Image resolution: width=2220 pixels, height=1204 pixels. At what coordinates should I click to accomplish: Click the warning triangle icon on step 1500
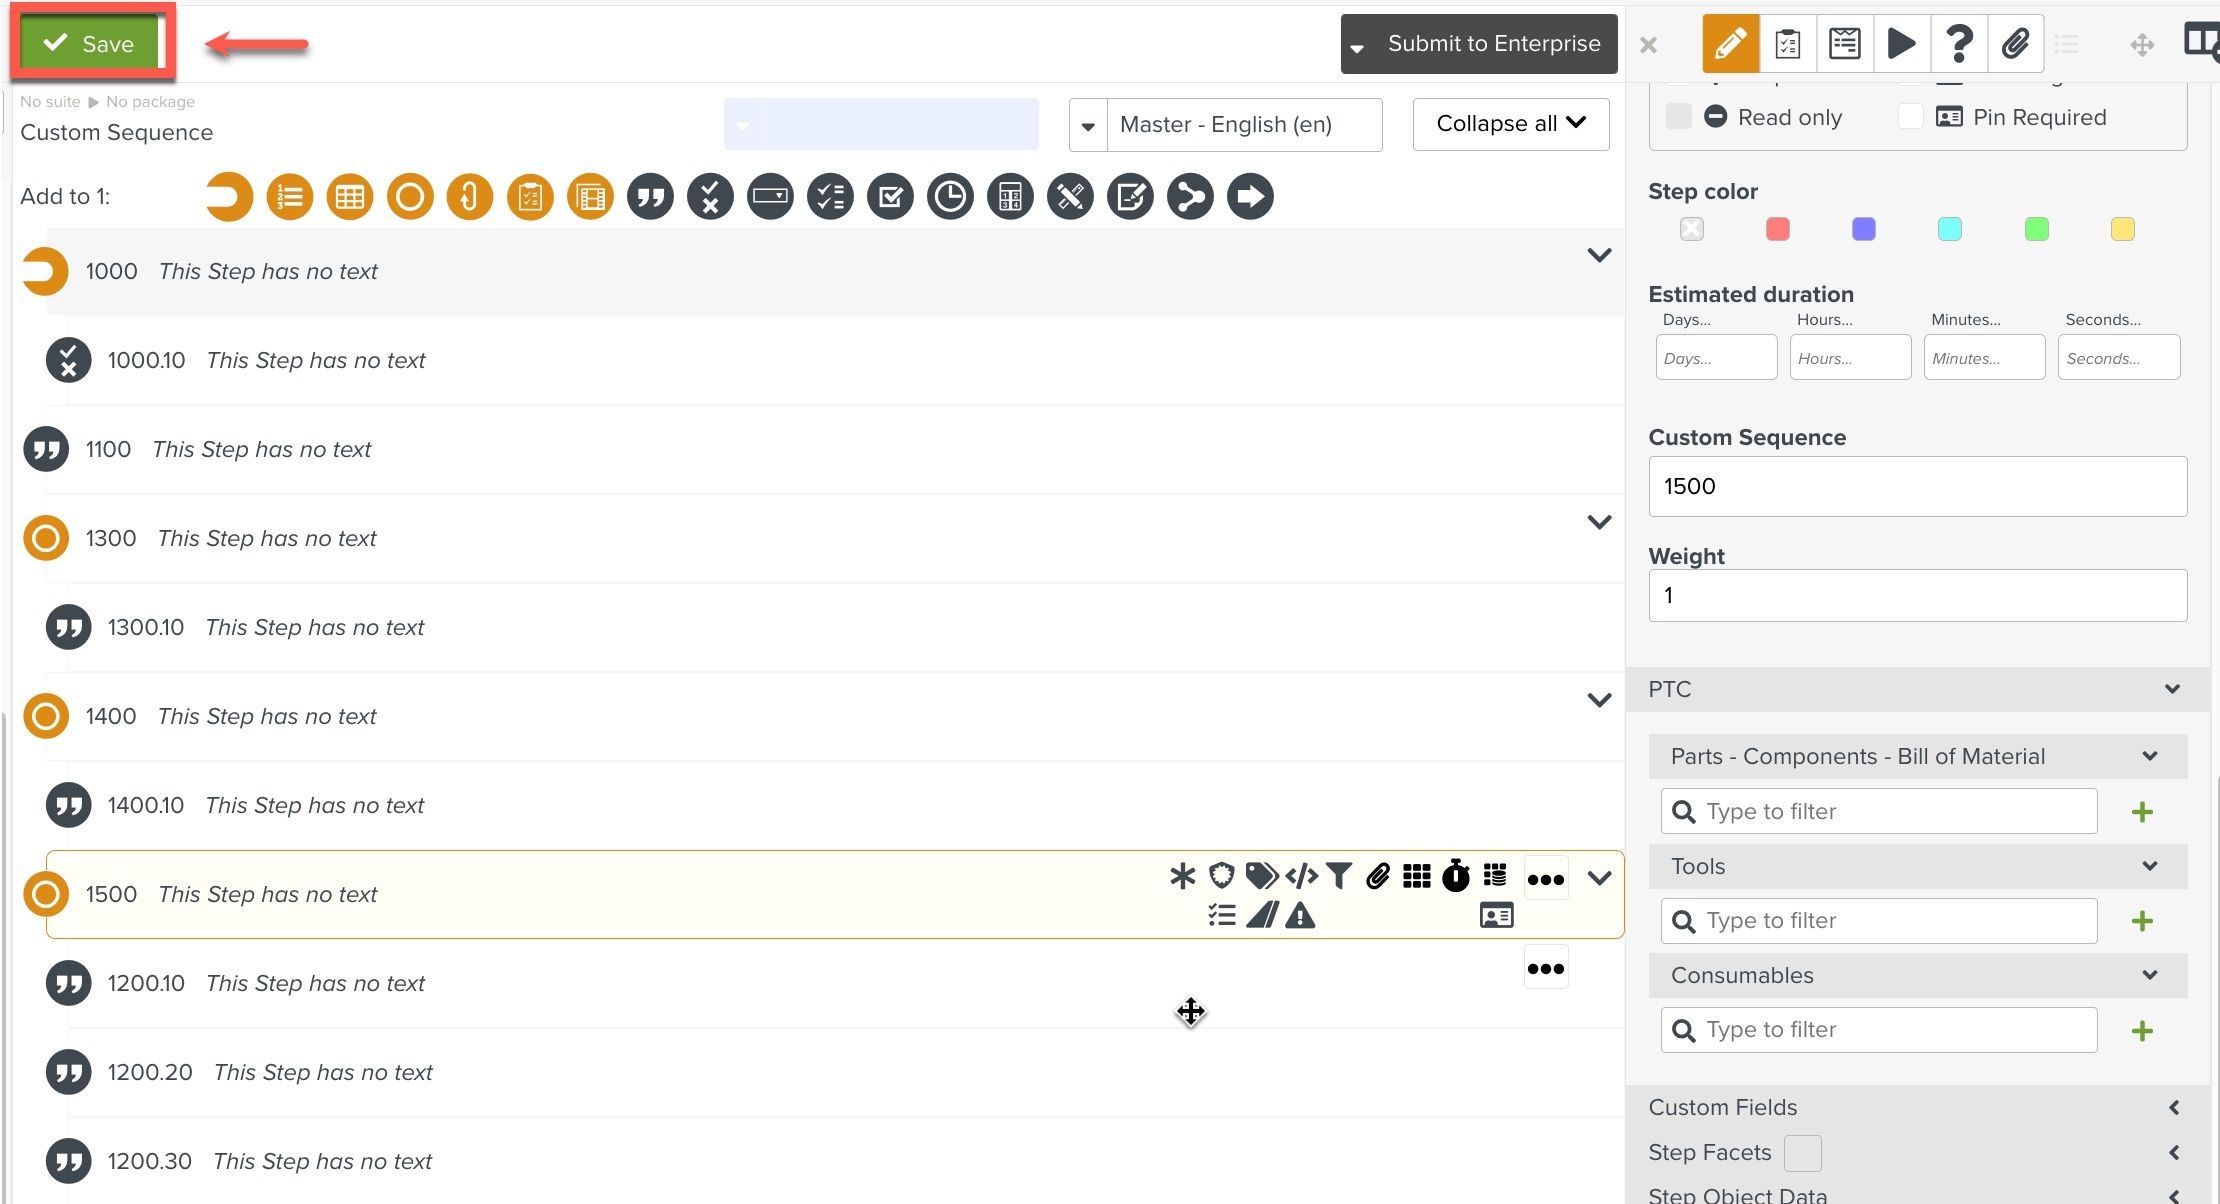click(1300, 915)
